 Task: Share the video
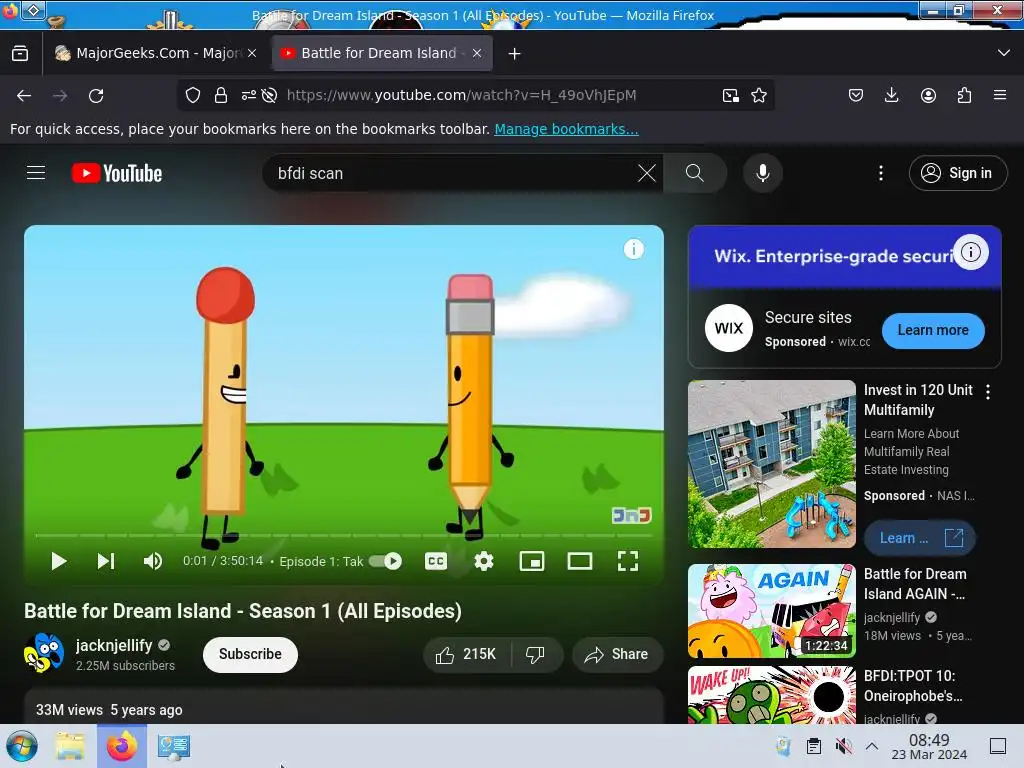coord(617,654)
